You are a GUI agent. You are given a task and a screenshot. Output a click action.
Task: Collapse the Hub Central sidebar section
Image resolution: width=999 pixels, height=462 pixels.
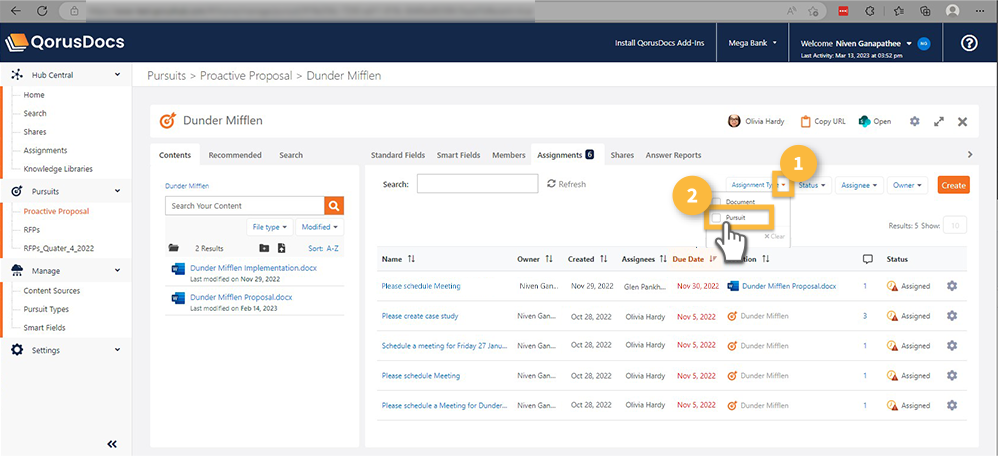(x=118, y=75)
